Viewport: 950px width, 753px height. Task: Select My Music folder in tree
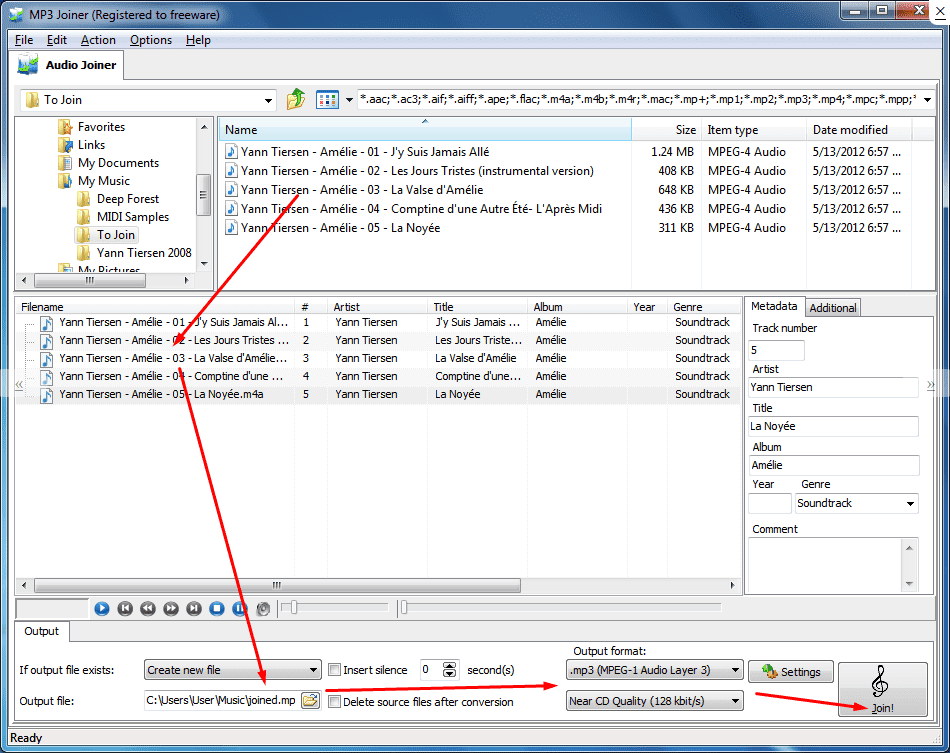[104, 181]
